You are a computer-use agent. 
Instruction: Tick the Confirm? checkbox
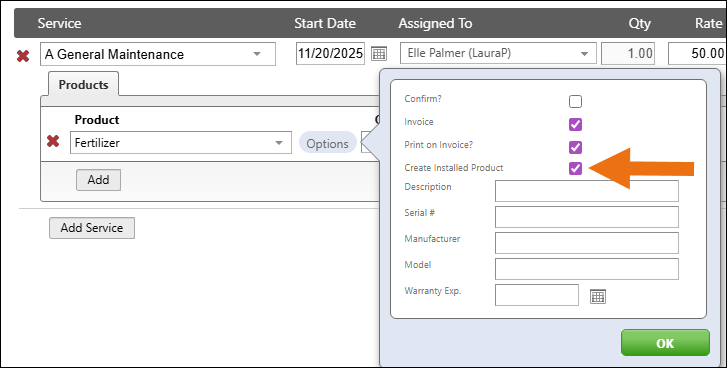click(x=575, y=101)
